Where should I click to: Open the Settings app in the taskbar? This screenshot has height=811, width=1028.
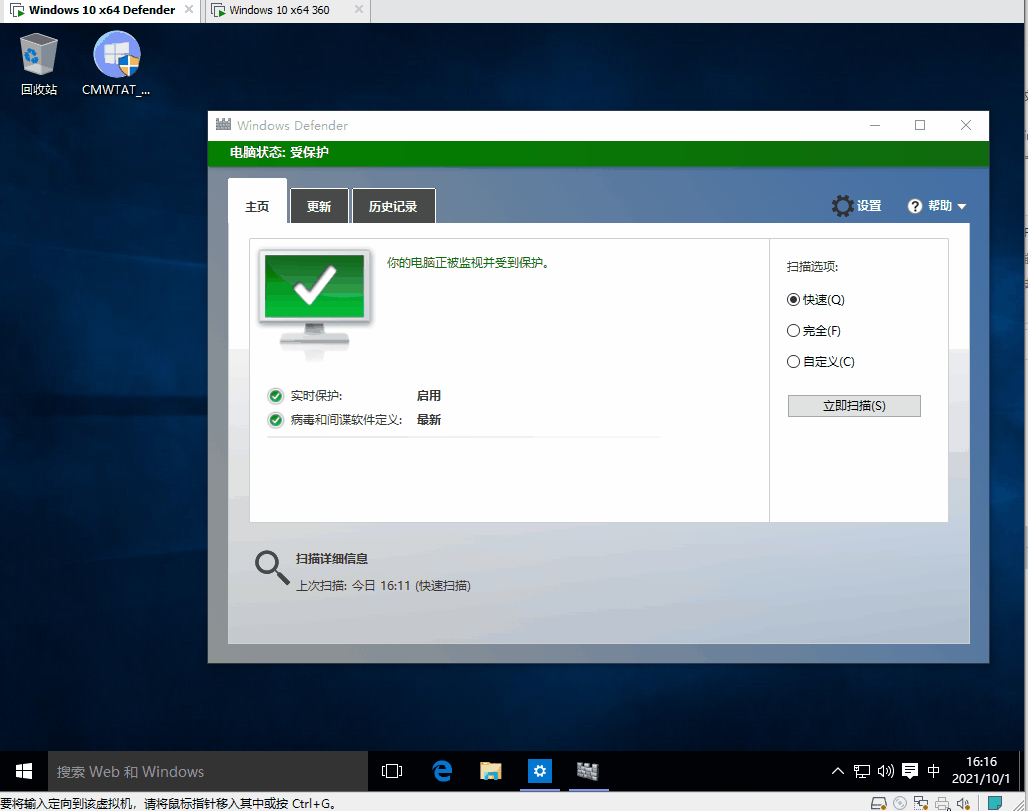pos(540,771)
